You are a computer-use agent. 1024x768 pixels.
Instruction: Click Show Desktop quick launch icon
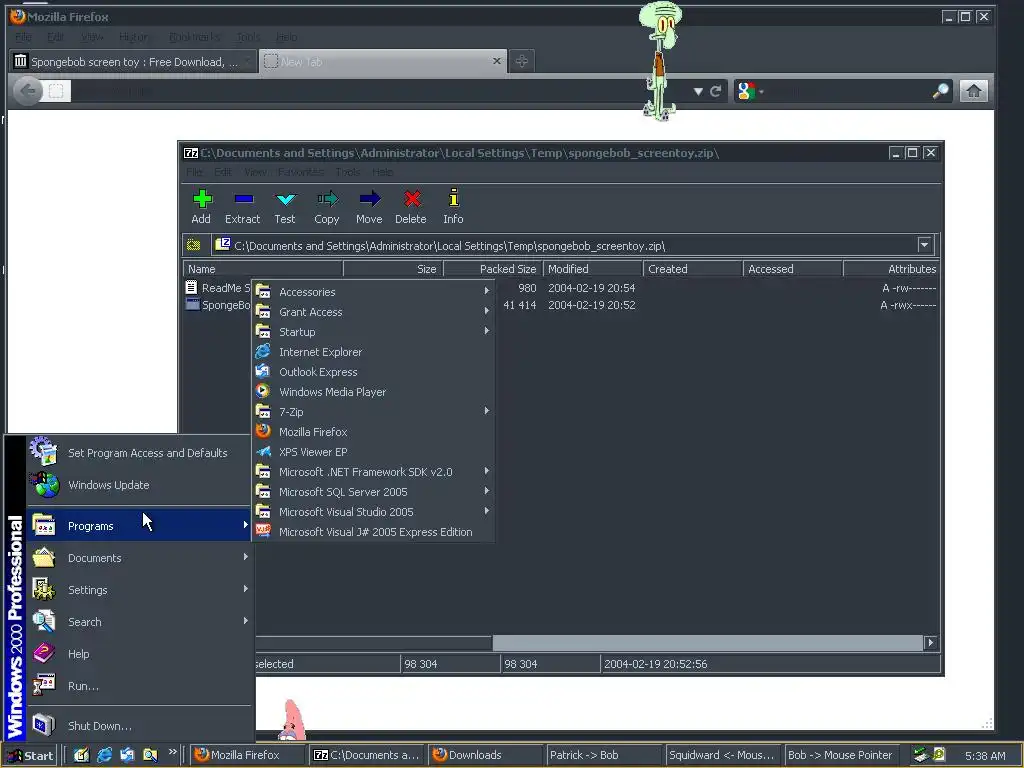[81, 755]
